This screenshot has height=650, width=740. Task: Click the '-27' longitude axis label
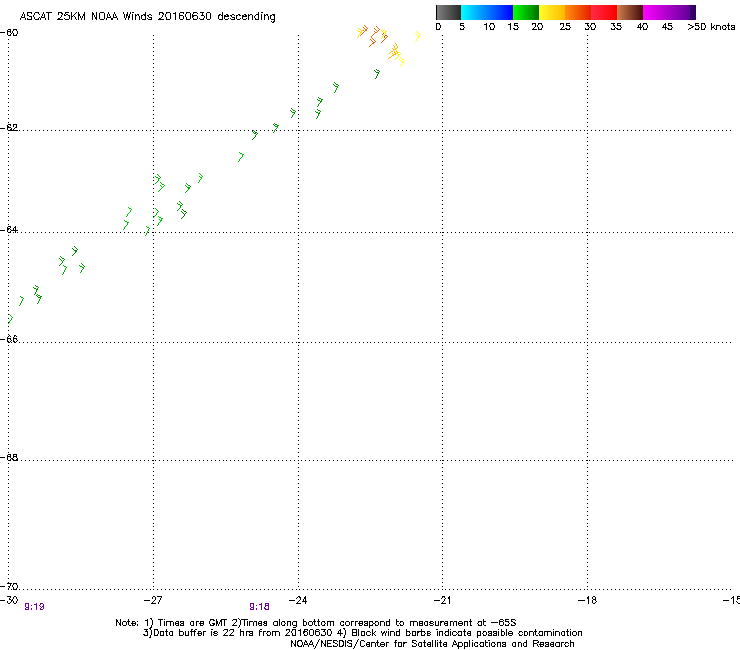click(x=153, y=600)
